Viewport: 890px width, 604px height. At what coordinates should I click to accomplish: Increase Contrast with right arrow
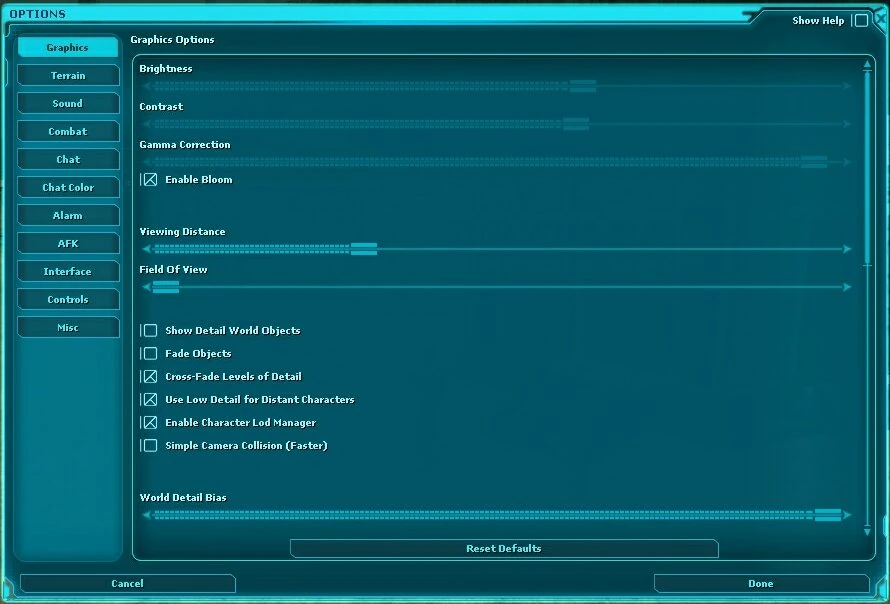coord(847,124)
